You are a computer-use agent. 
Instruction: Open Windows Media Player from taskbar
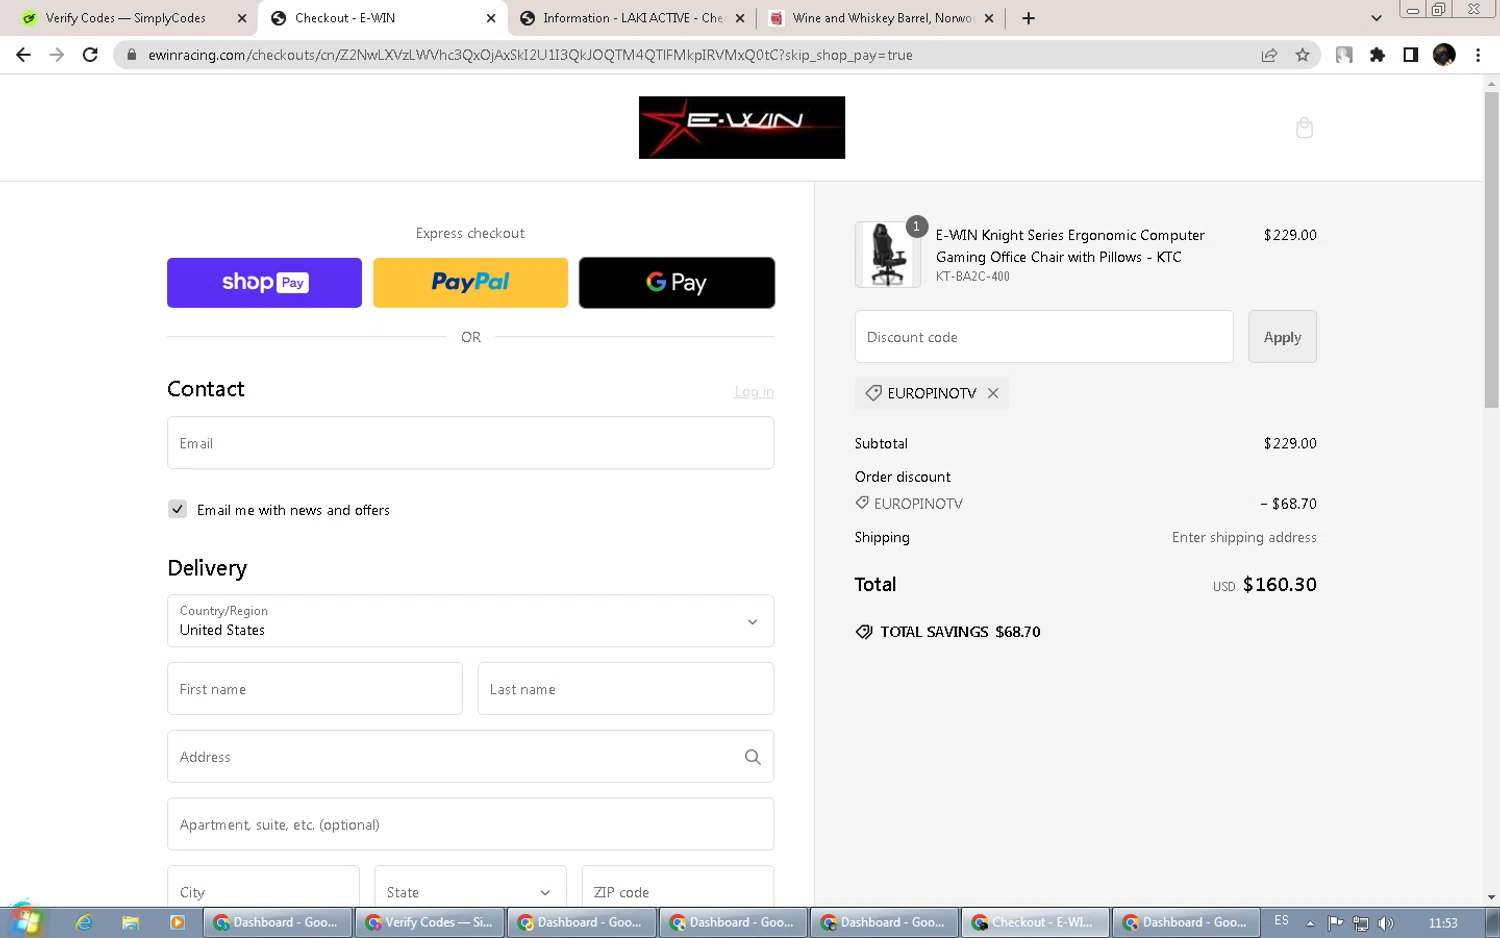pyautogui.click(x=177, y=922)
